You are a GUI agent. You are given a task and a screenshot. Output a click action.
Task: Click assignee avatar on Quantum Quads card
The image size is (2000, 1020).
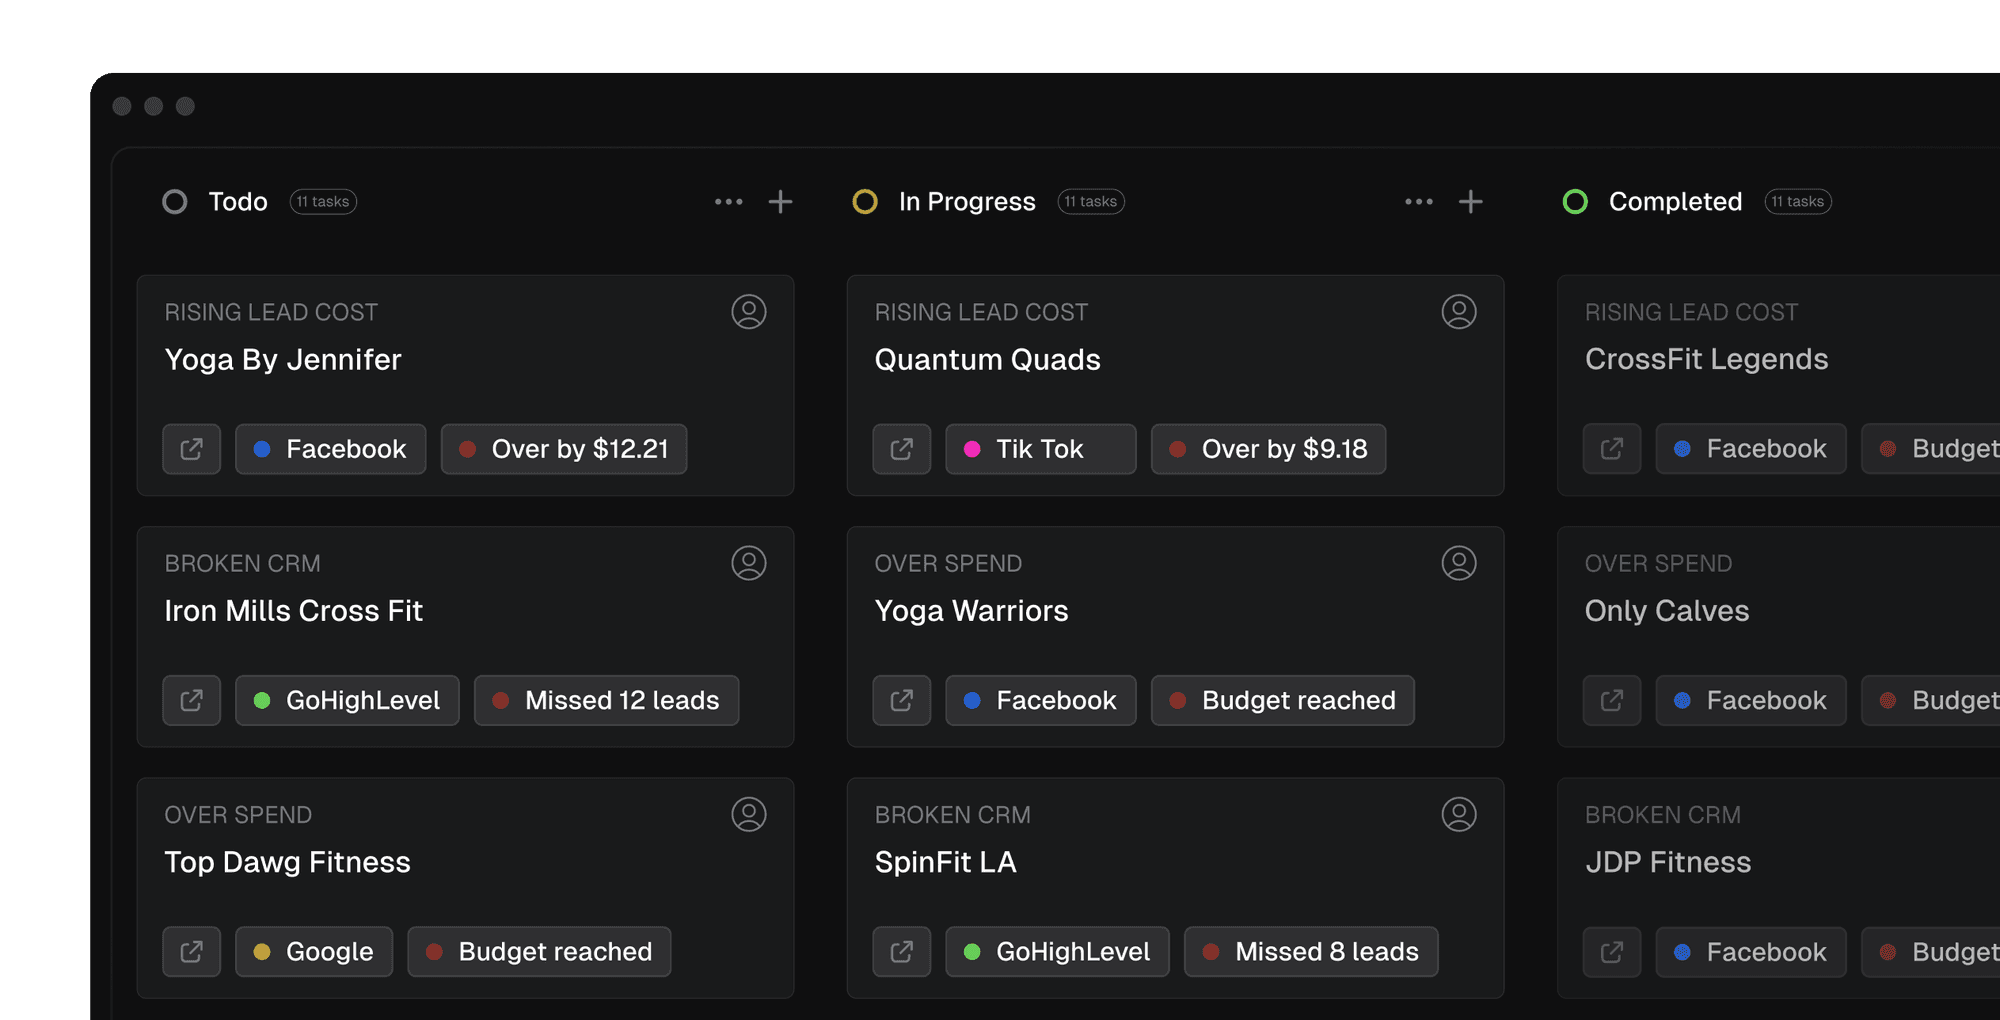[1459, 312]
